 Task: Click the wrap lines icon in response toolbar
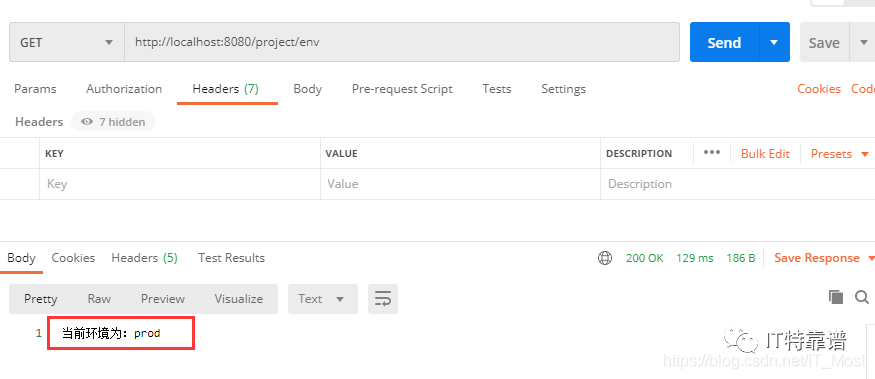tap(383, 299)
